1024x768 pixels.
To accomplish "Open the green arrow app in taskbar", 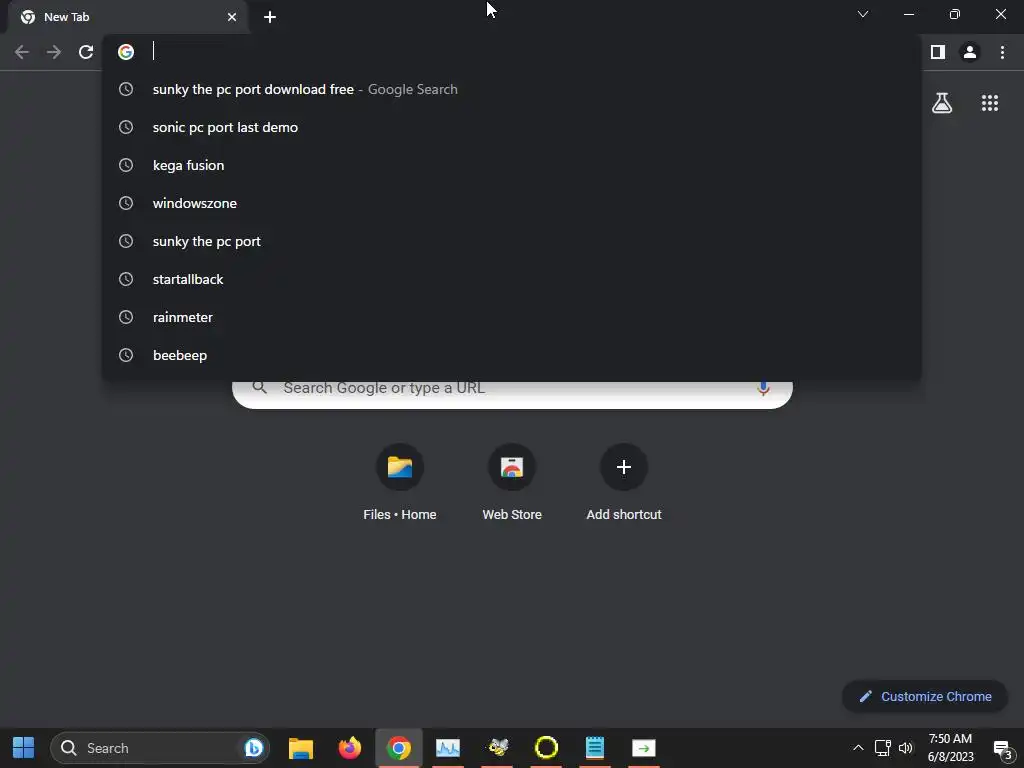I will point(644,748).
